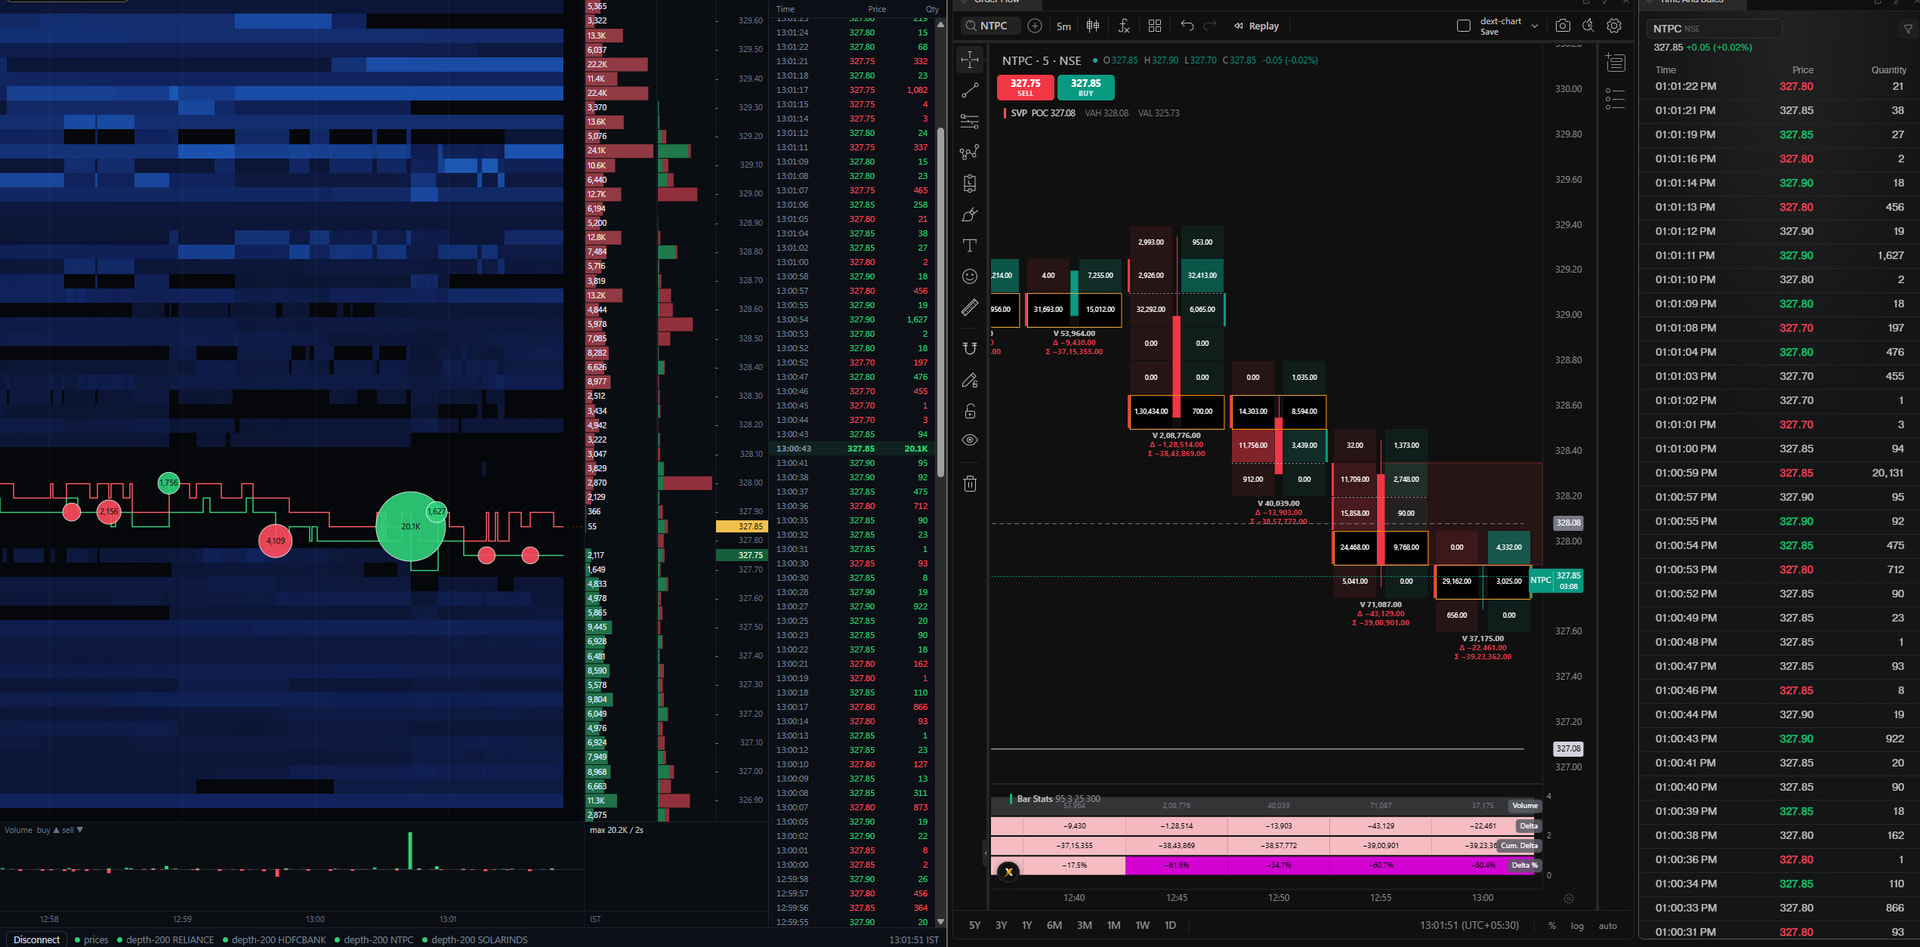1920x947 pixels.
Task: Remove drawings with the trash icon
Action: (x=970, y=484)
